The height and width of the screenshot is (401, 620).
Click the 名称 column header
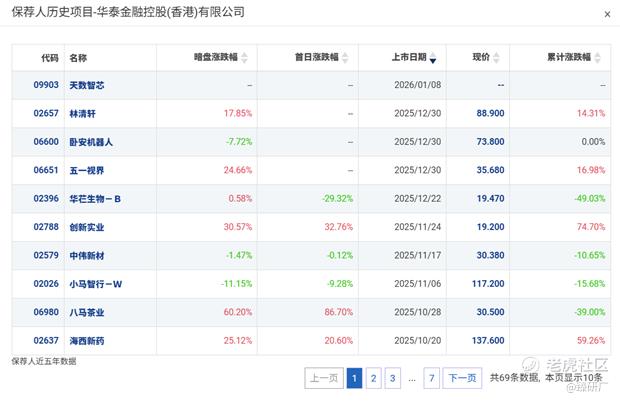point(78,58)
